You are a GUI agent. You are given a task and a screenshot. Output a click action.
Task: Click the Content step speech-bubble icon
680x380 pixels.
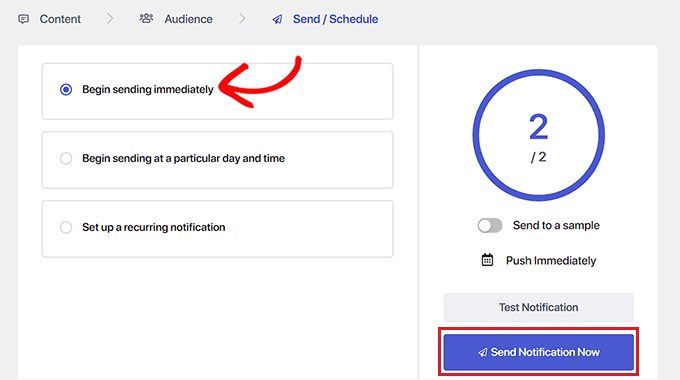23,19
